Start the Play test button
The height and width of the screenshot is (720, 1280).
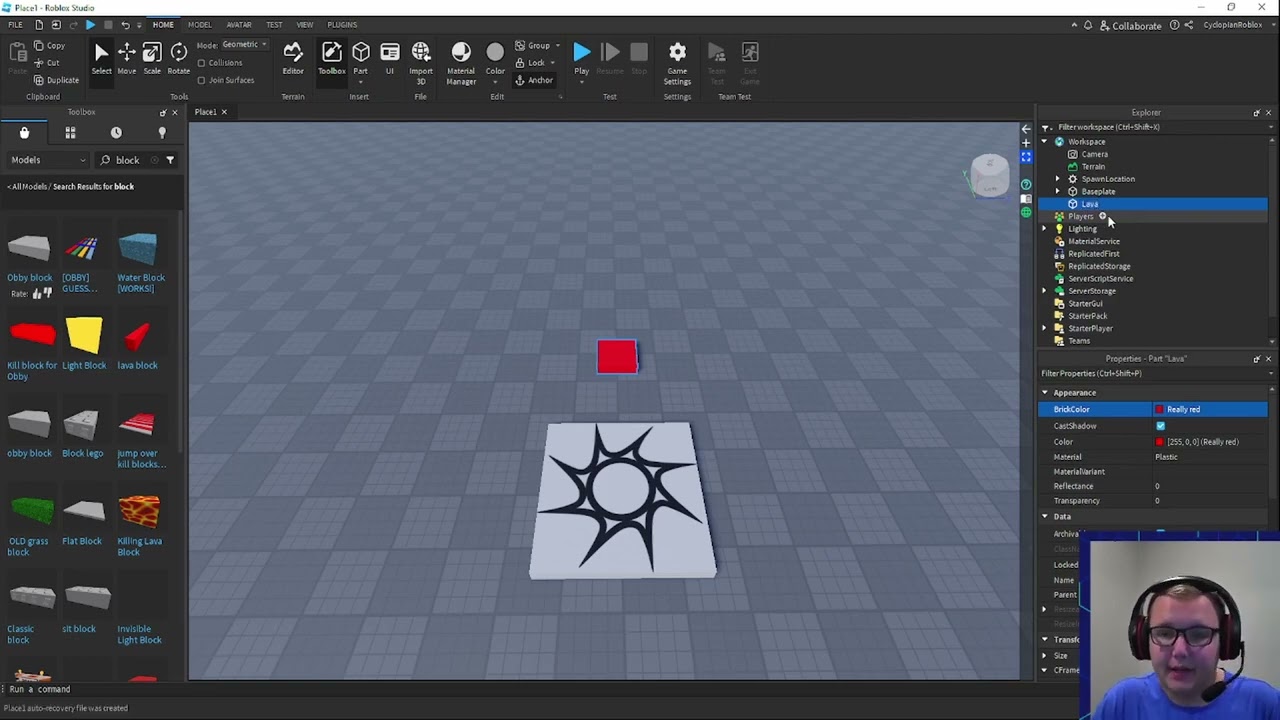tap(581, 58)
